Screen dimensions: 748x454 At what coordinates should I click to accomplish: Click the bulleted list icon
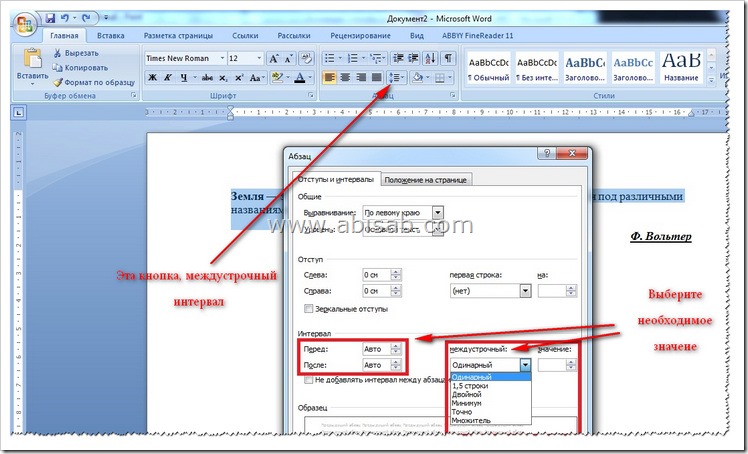(x=332, y=58)
